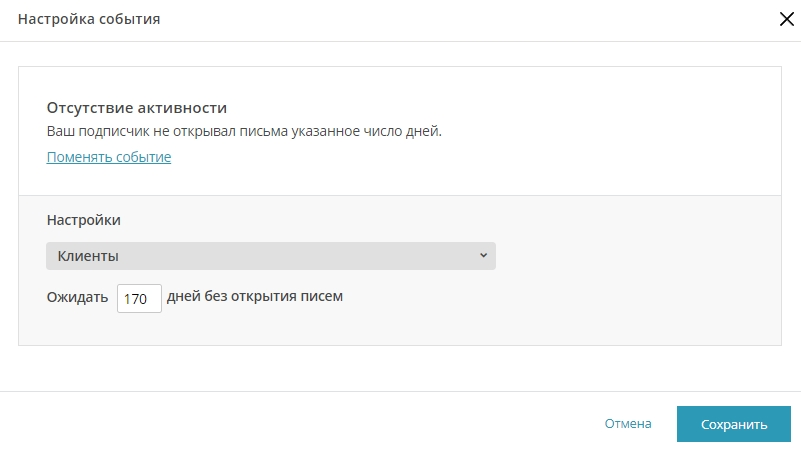Click the Настройка события dialog title
Viewport: 801px width, 453px height.
pyautogui.click(x=89, y=19)
